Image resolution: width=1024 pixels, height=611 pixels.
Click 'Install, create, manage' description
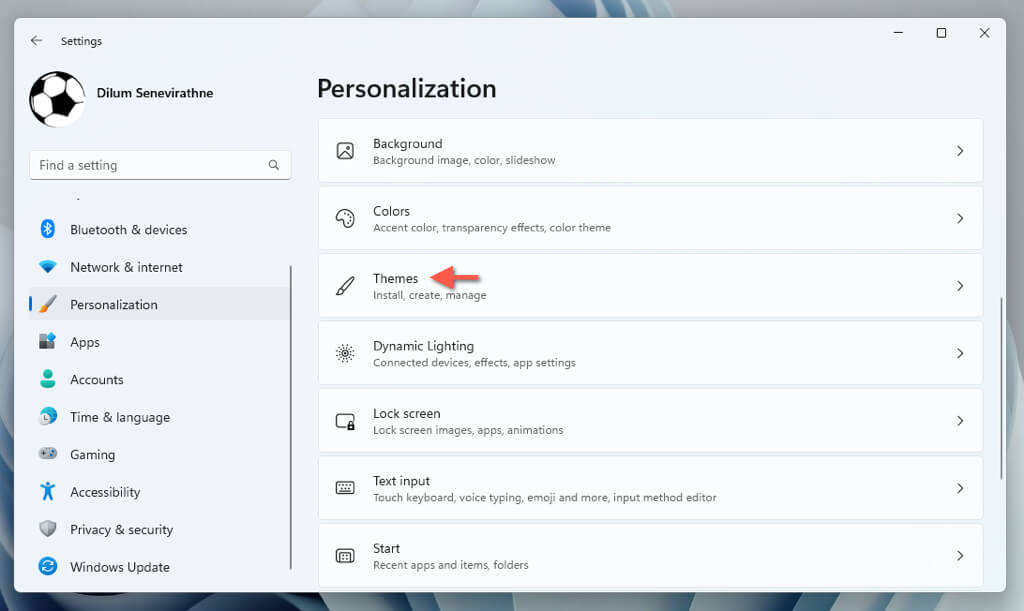[x=430, y=295]
